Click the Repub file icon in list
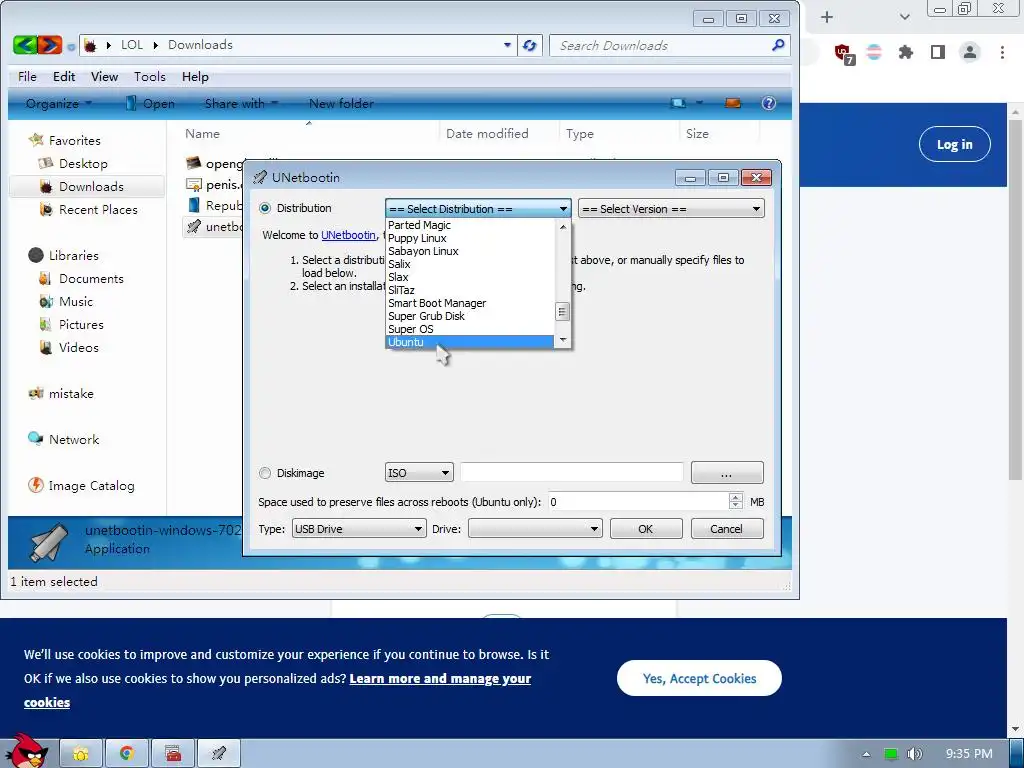Viewport: 1024px width, 768px height. click(x=193, y=205)
